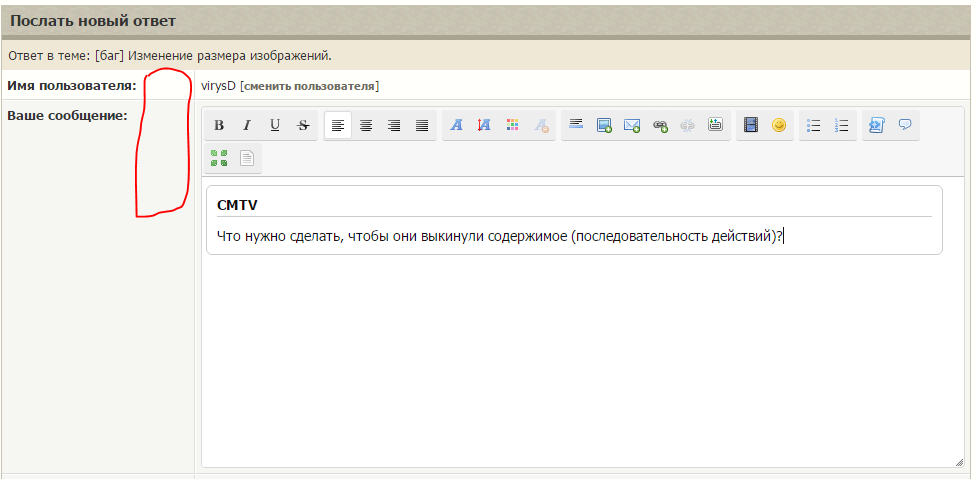Image resolution: width=976 pixels, height=479 pixels.
Task: Center-align the message text
Action: pos(366,126)
